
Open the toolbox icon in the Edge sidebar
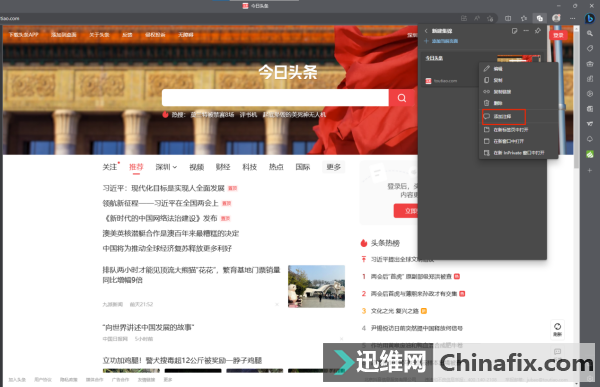[590, 64]
